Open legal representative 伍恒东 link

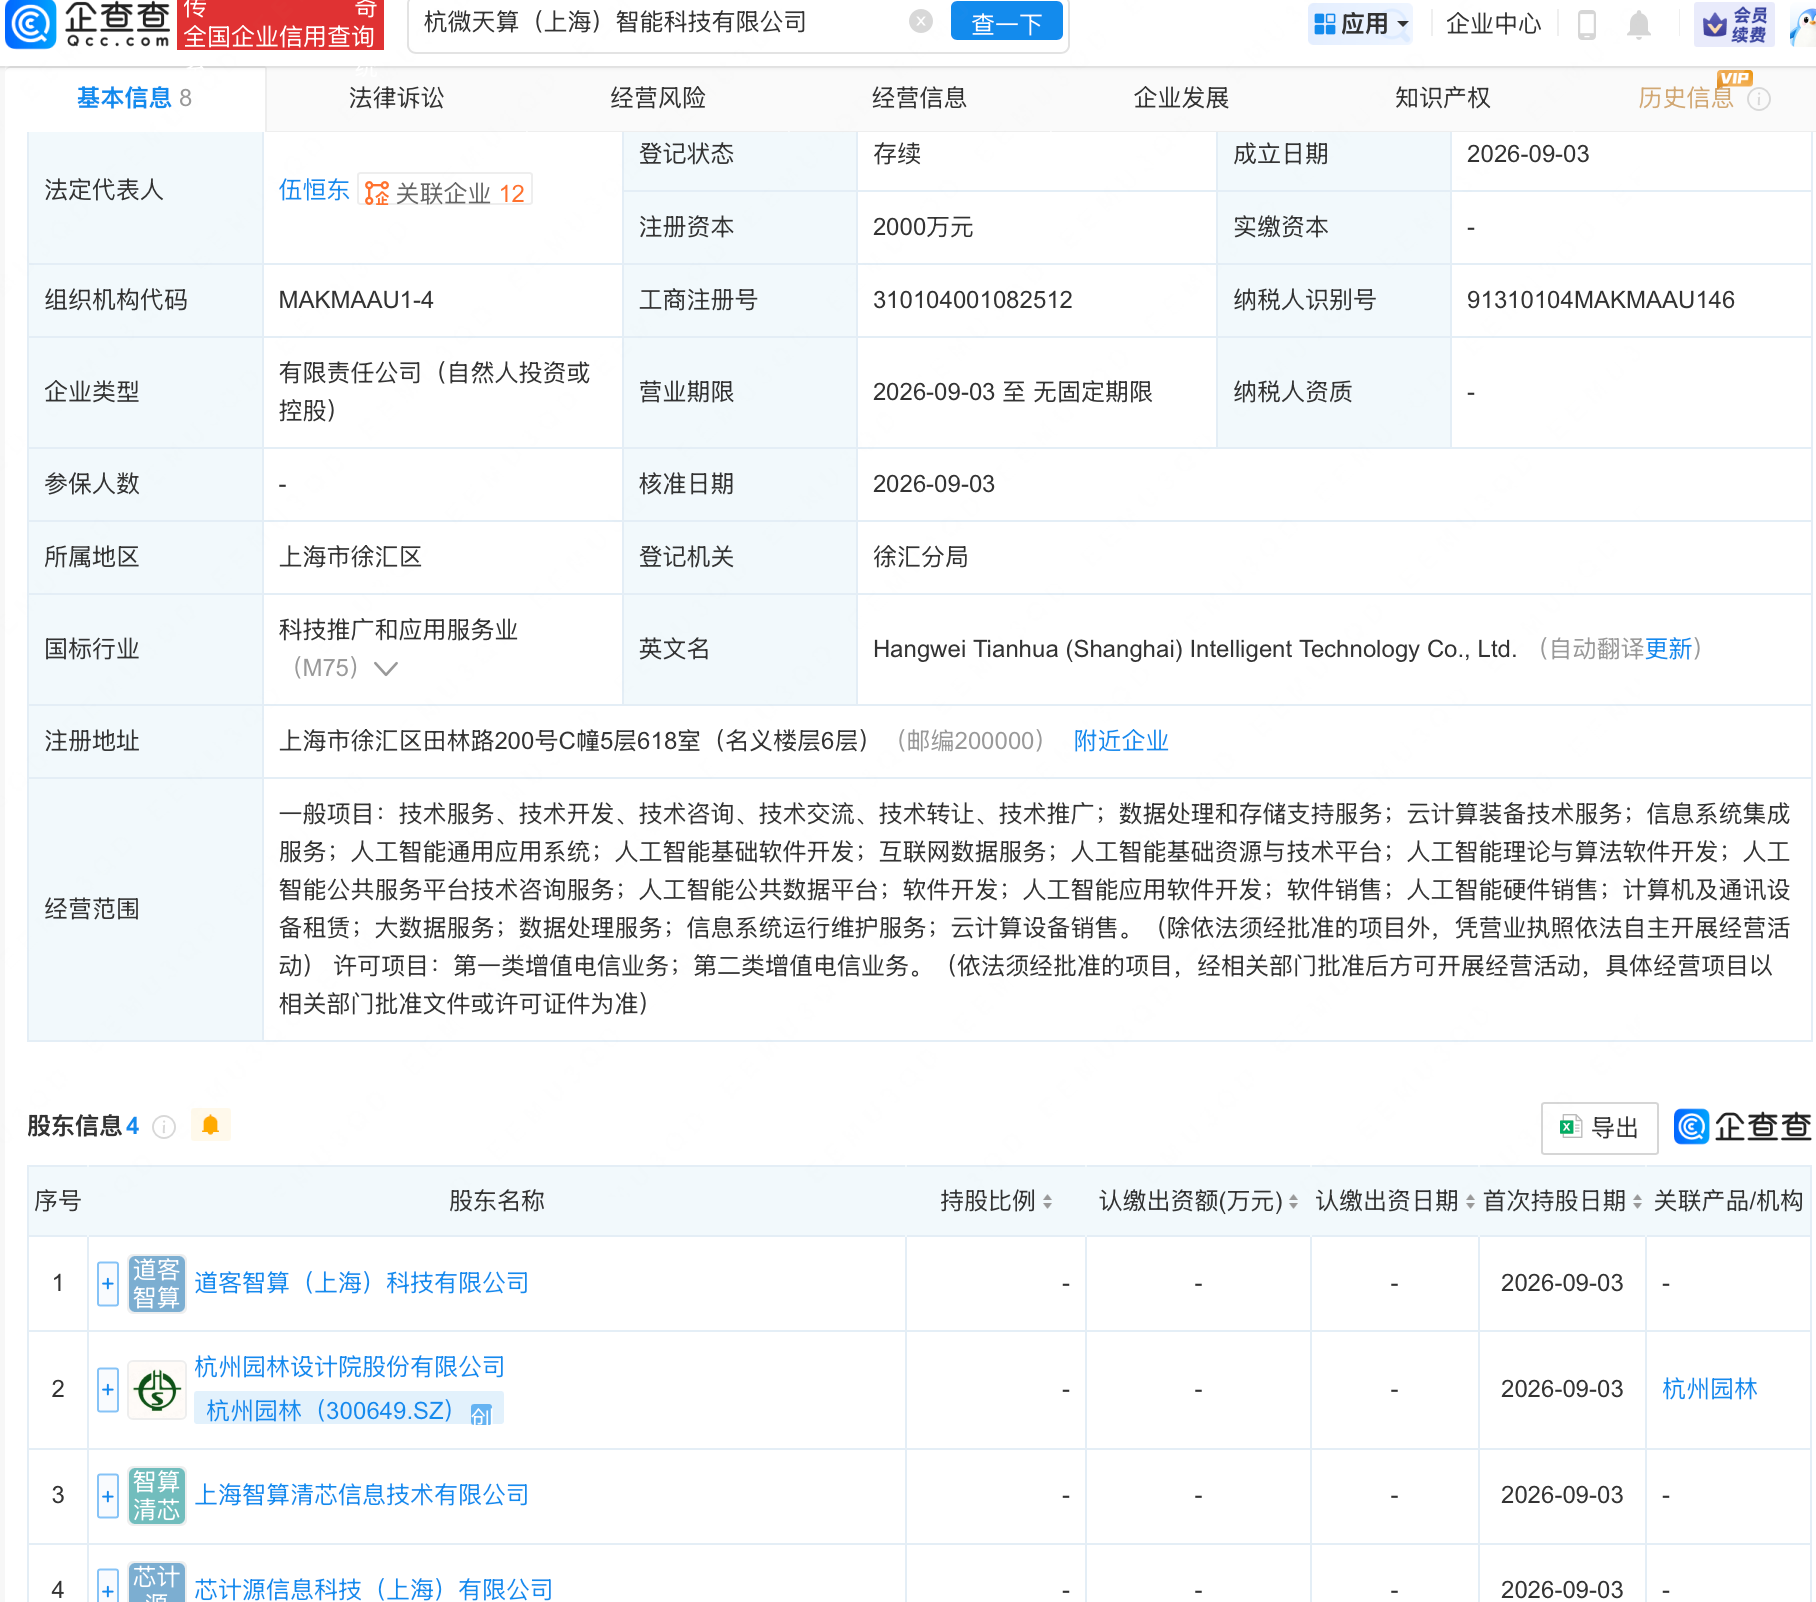(314, 190)
